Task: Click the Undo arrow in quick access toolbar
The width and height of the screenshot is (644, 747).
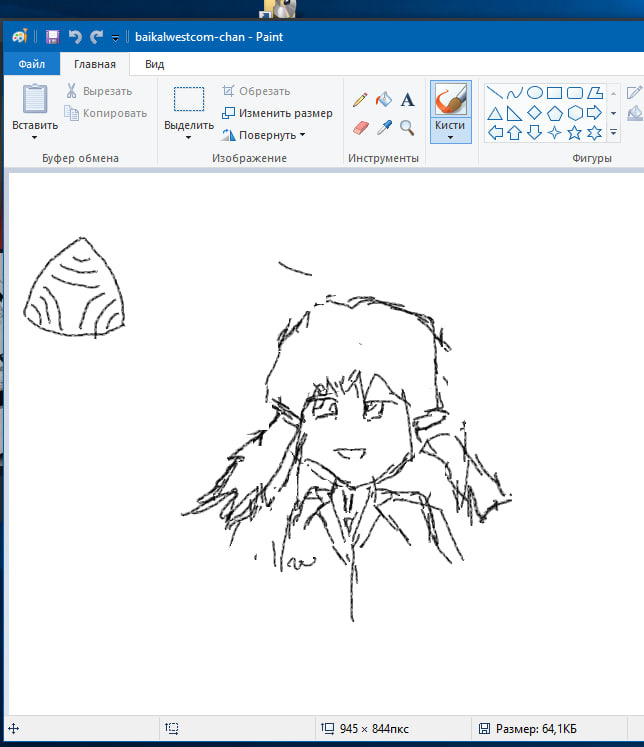Action: pos(74,37)
